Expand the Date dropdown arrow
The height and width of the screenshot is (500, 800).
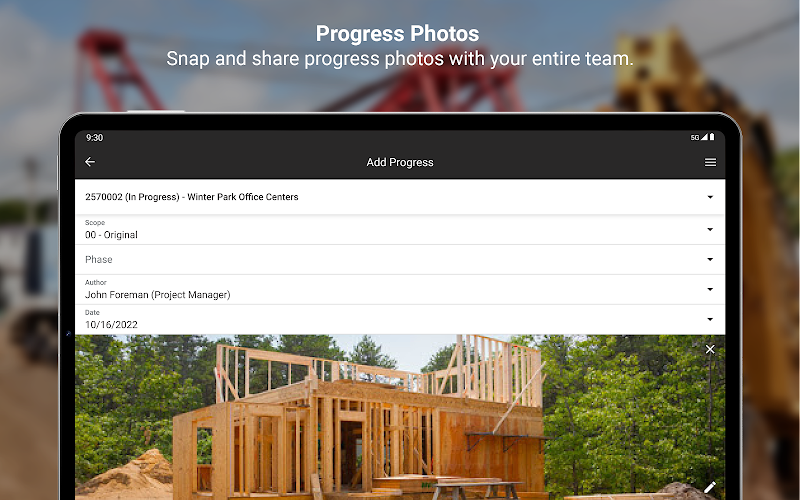[710, 319]
